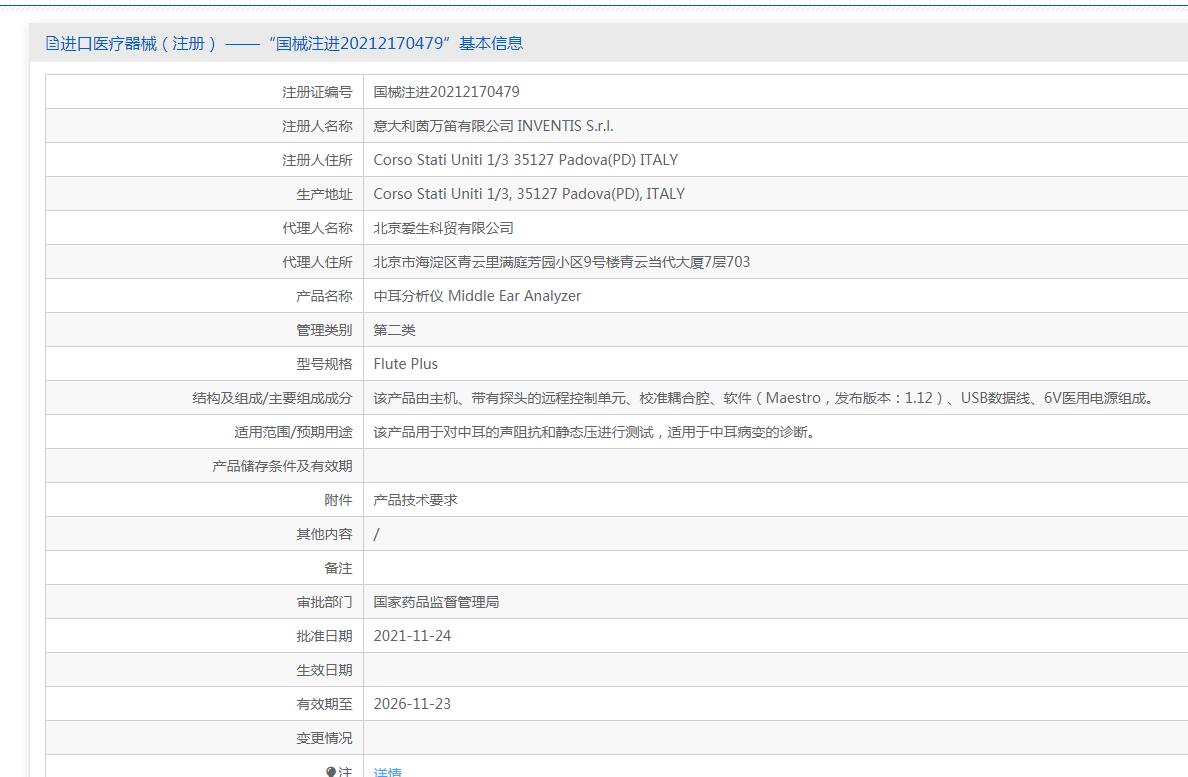Click the 注册人名称 label
Screen dimensions: 1188x777
pyautogui.click(x=317, y=126)
